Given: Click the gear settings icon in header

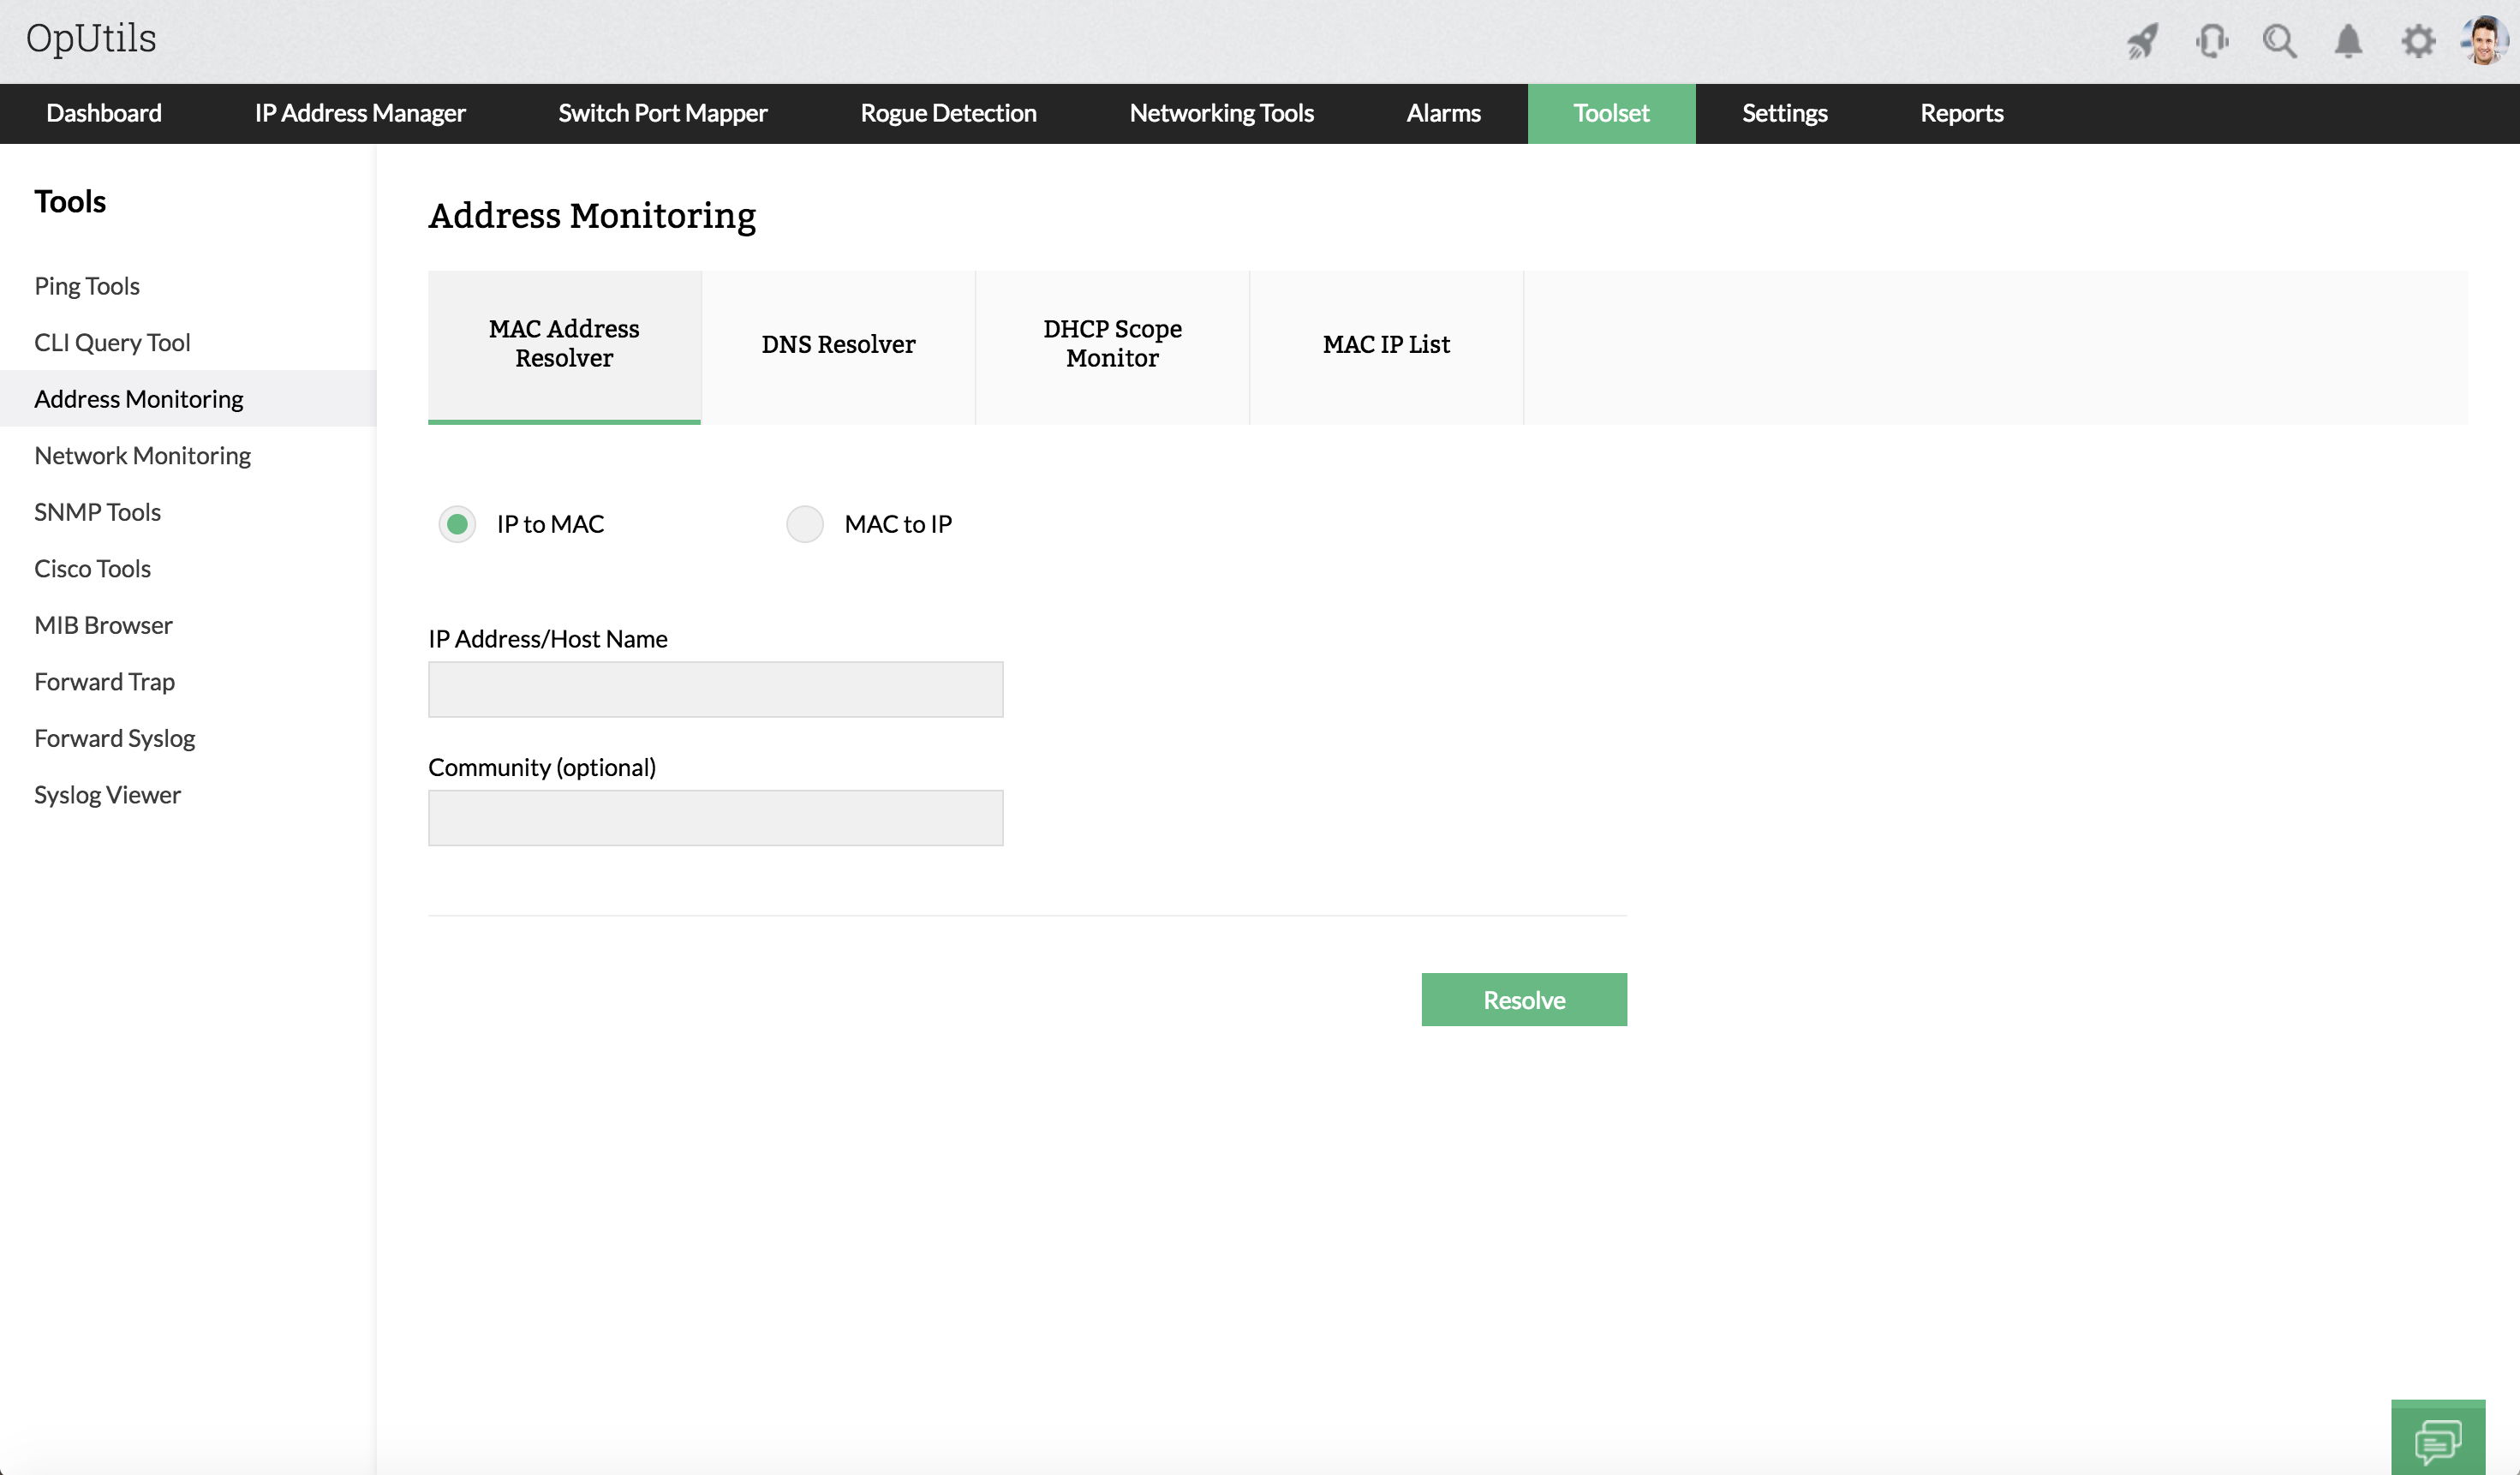Looking at the screenshot, I should 2417,41.
